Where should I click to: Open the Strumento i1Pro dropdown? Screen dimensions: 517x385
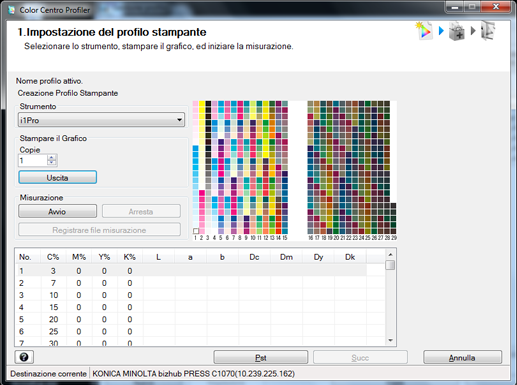click(x=101, y=120)
